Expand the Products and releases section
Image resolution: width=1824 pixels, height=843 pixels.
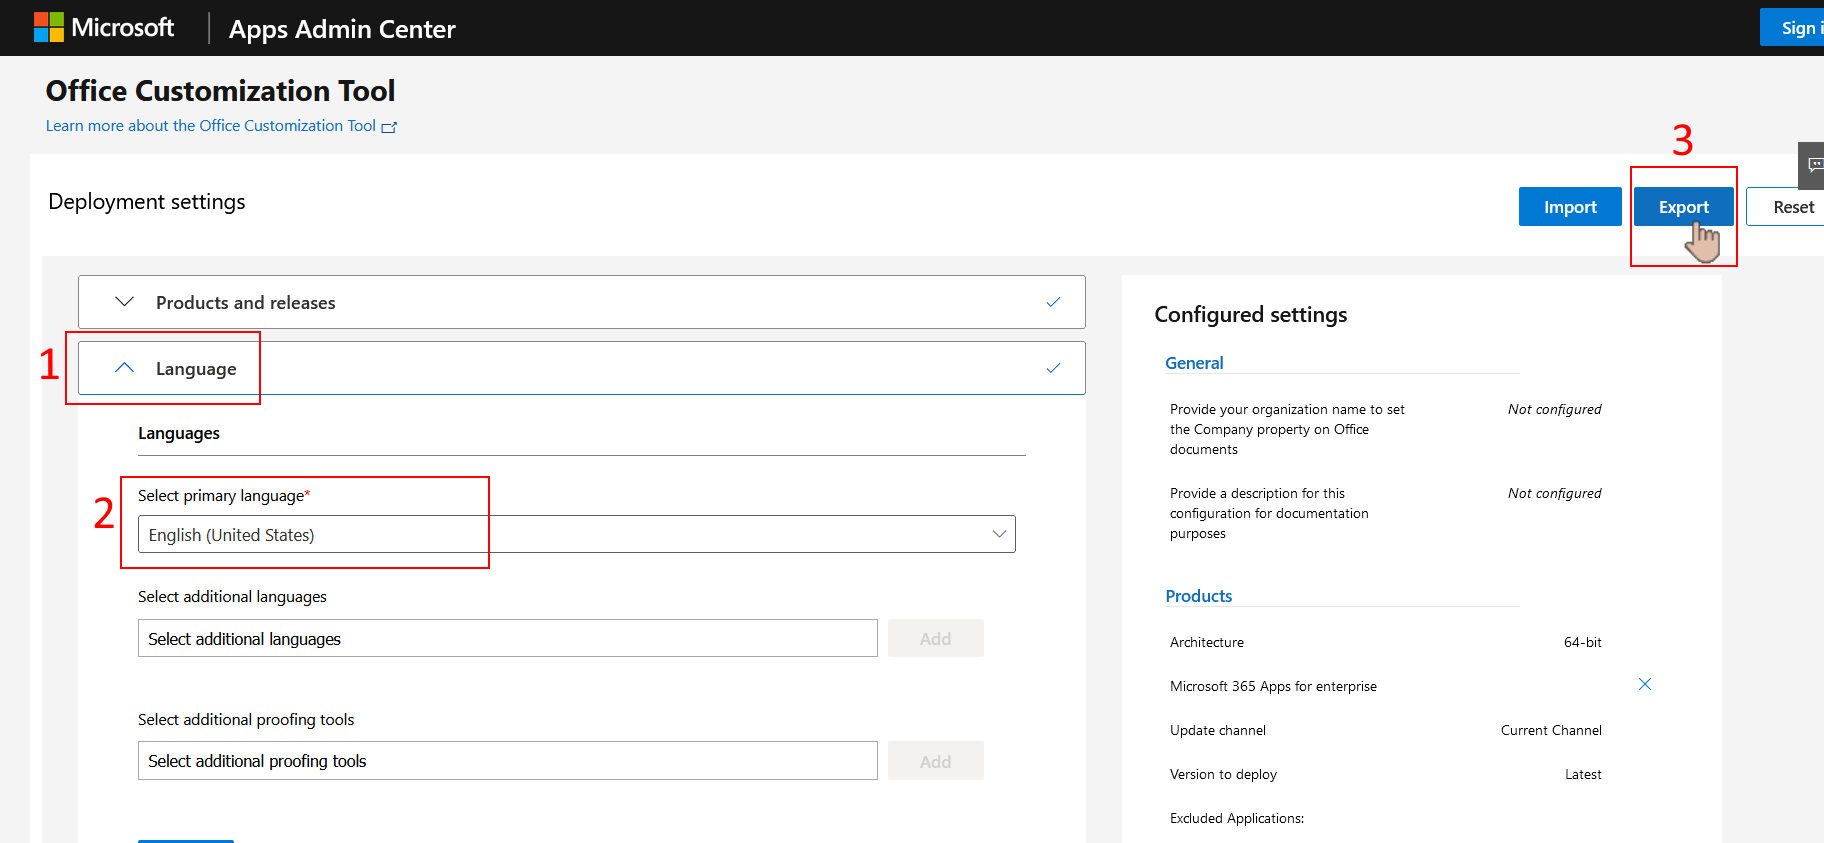tap(582, 302)
